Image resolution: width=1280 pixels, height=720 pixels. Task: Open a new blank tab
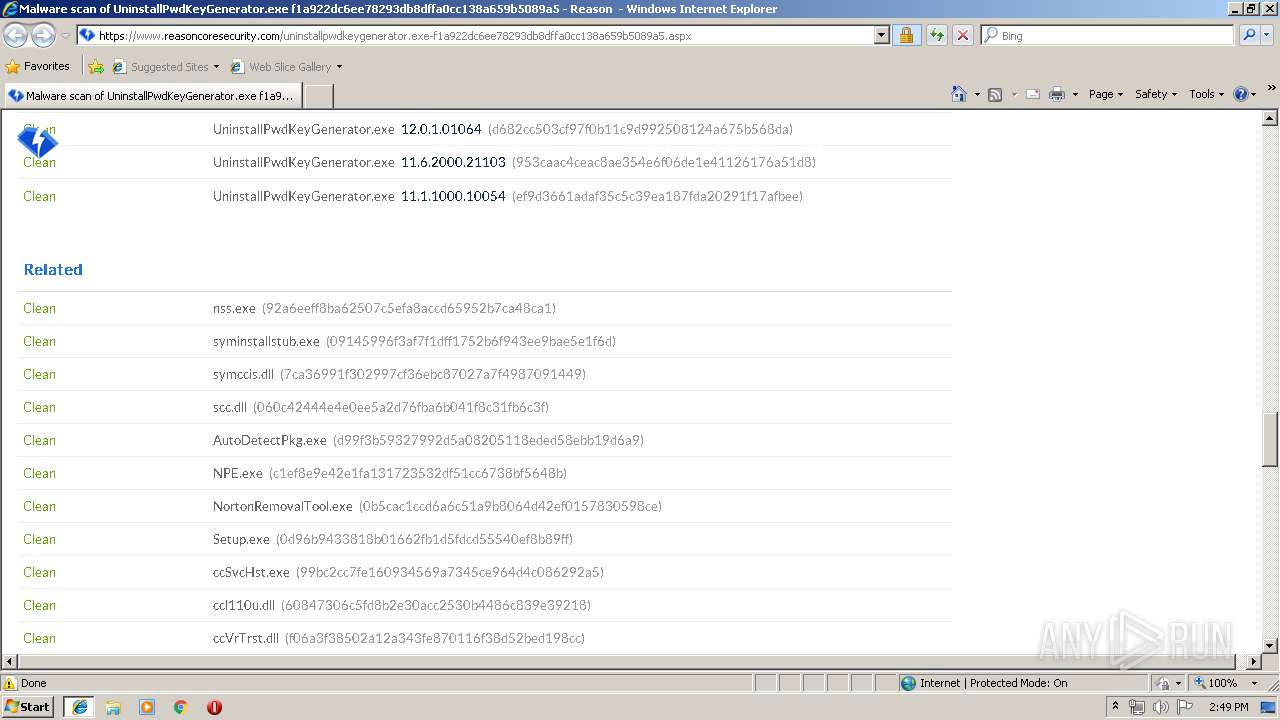tap(318, 96)
